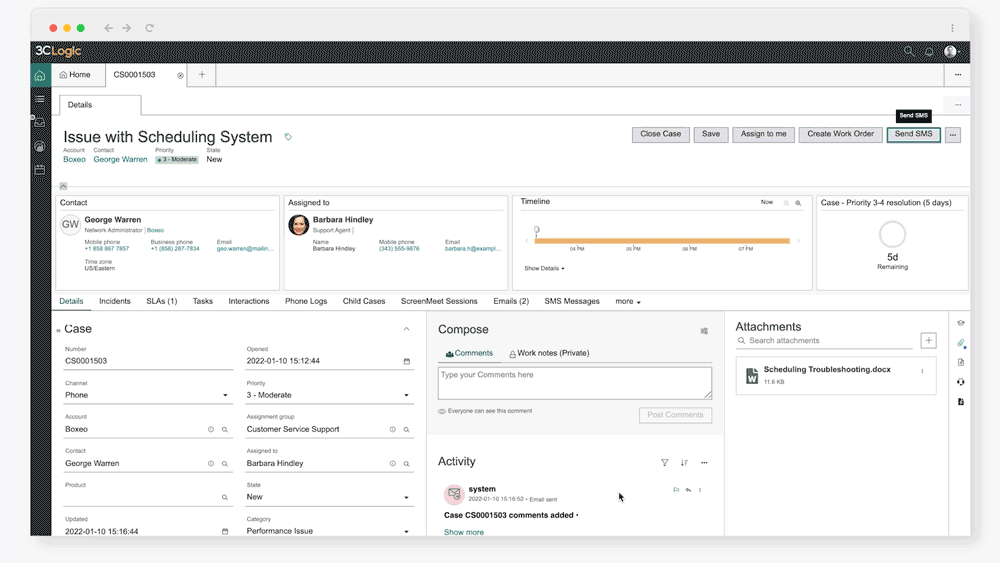This screenshot has height=563, width=1000.
Task: Click the Search attachments field
Action: [824, 341]
